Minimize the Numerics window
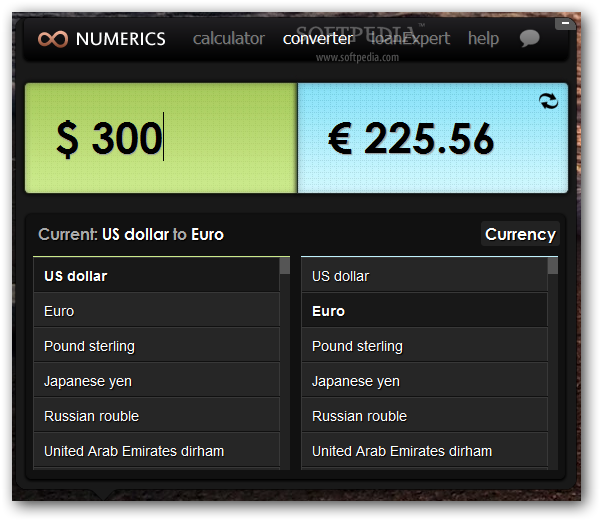 click(x=565, y=24)
